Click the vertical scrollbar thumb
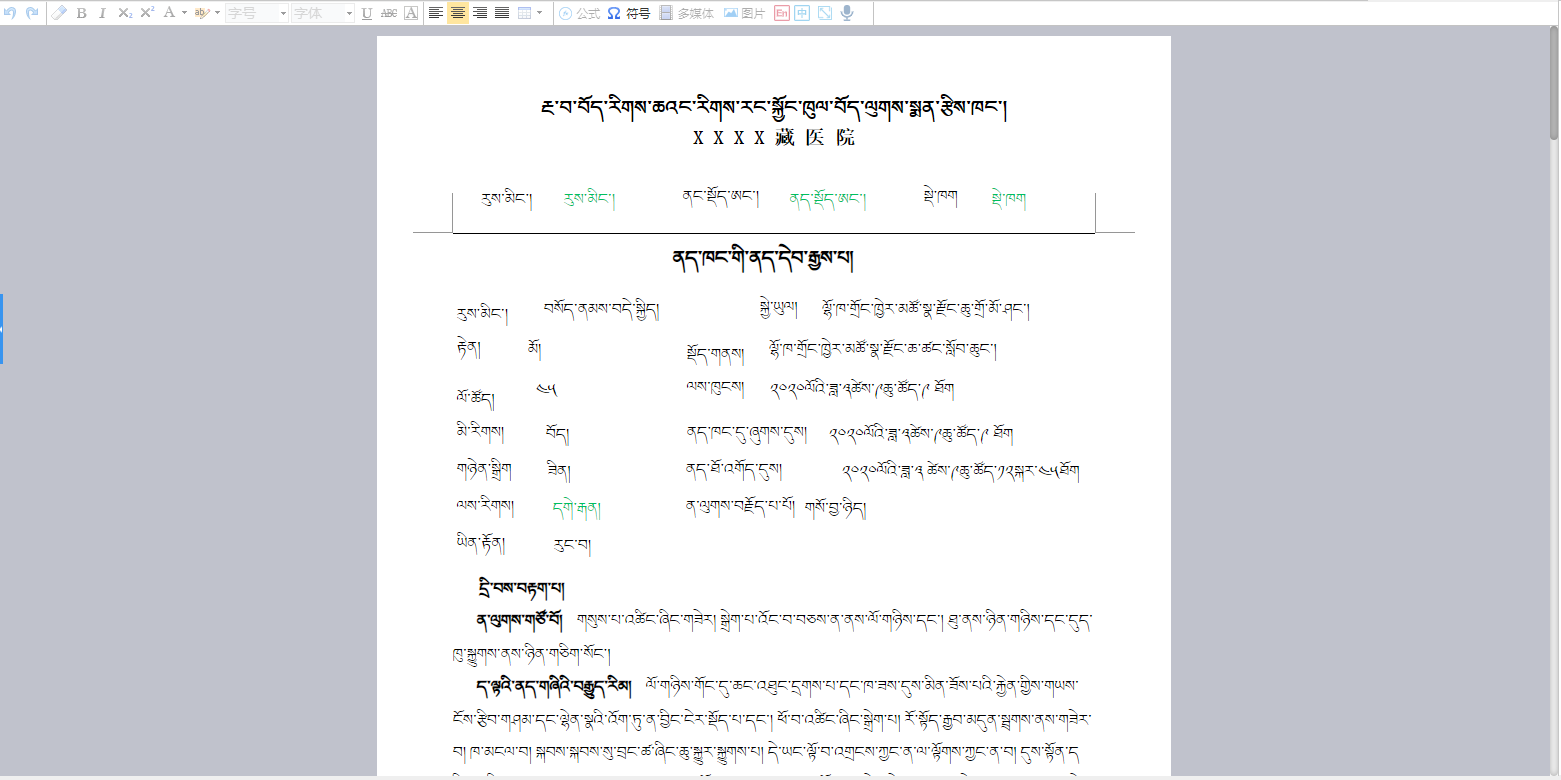 click(1553, 85)
